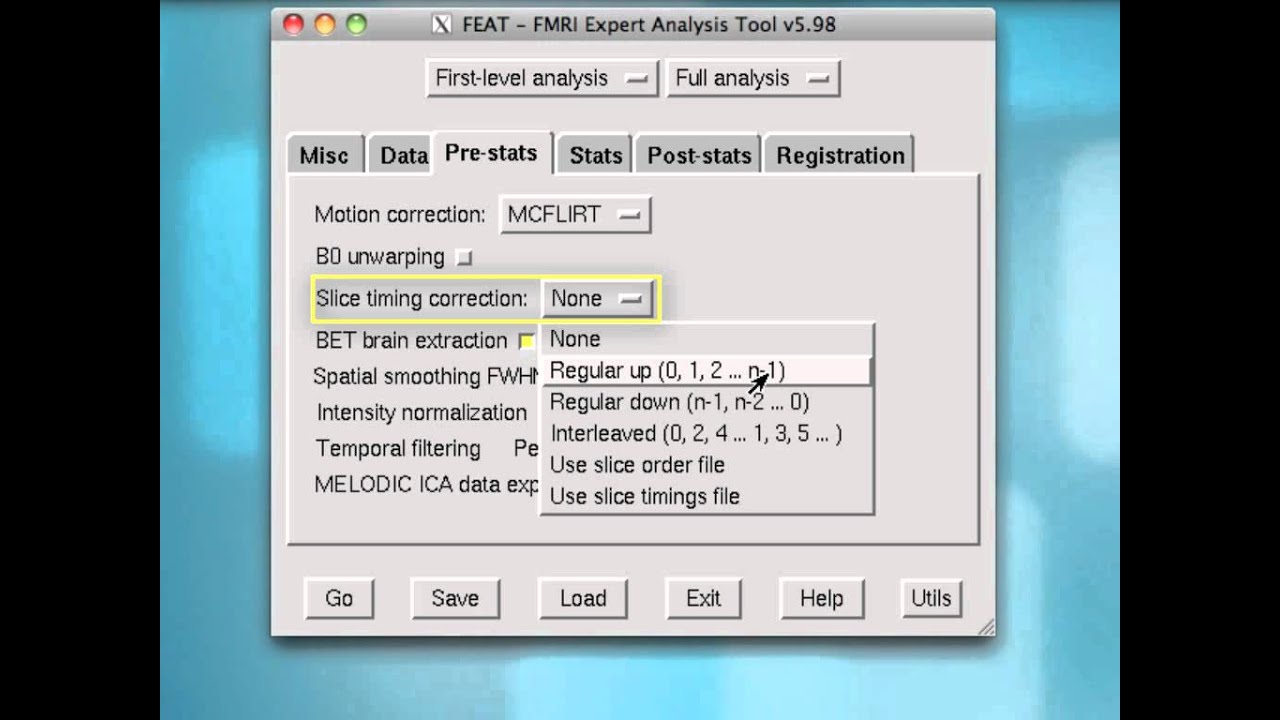Click the MELODIC ICA data exploration label

pyautogui.click(x=427, y=484)
